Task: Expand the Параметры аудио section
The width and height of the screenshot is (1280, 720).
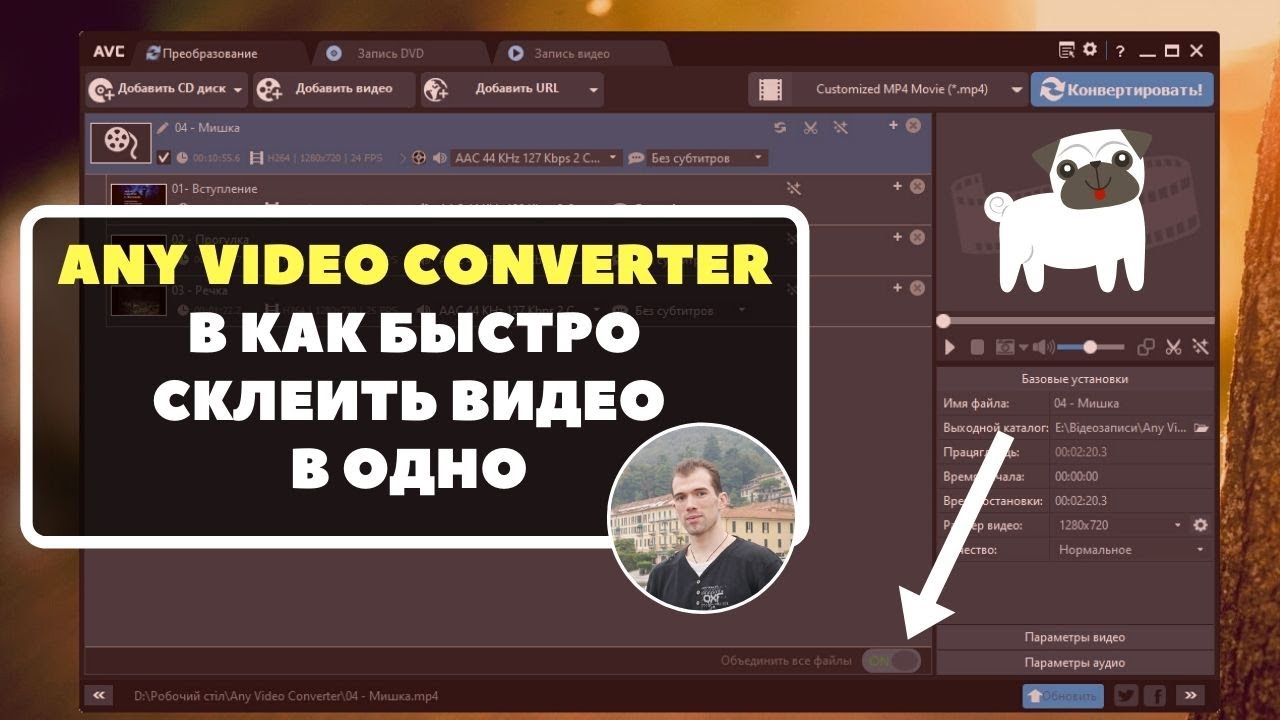Action: 1075,662
